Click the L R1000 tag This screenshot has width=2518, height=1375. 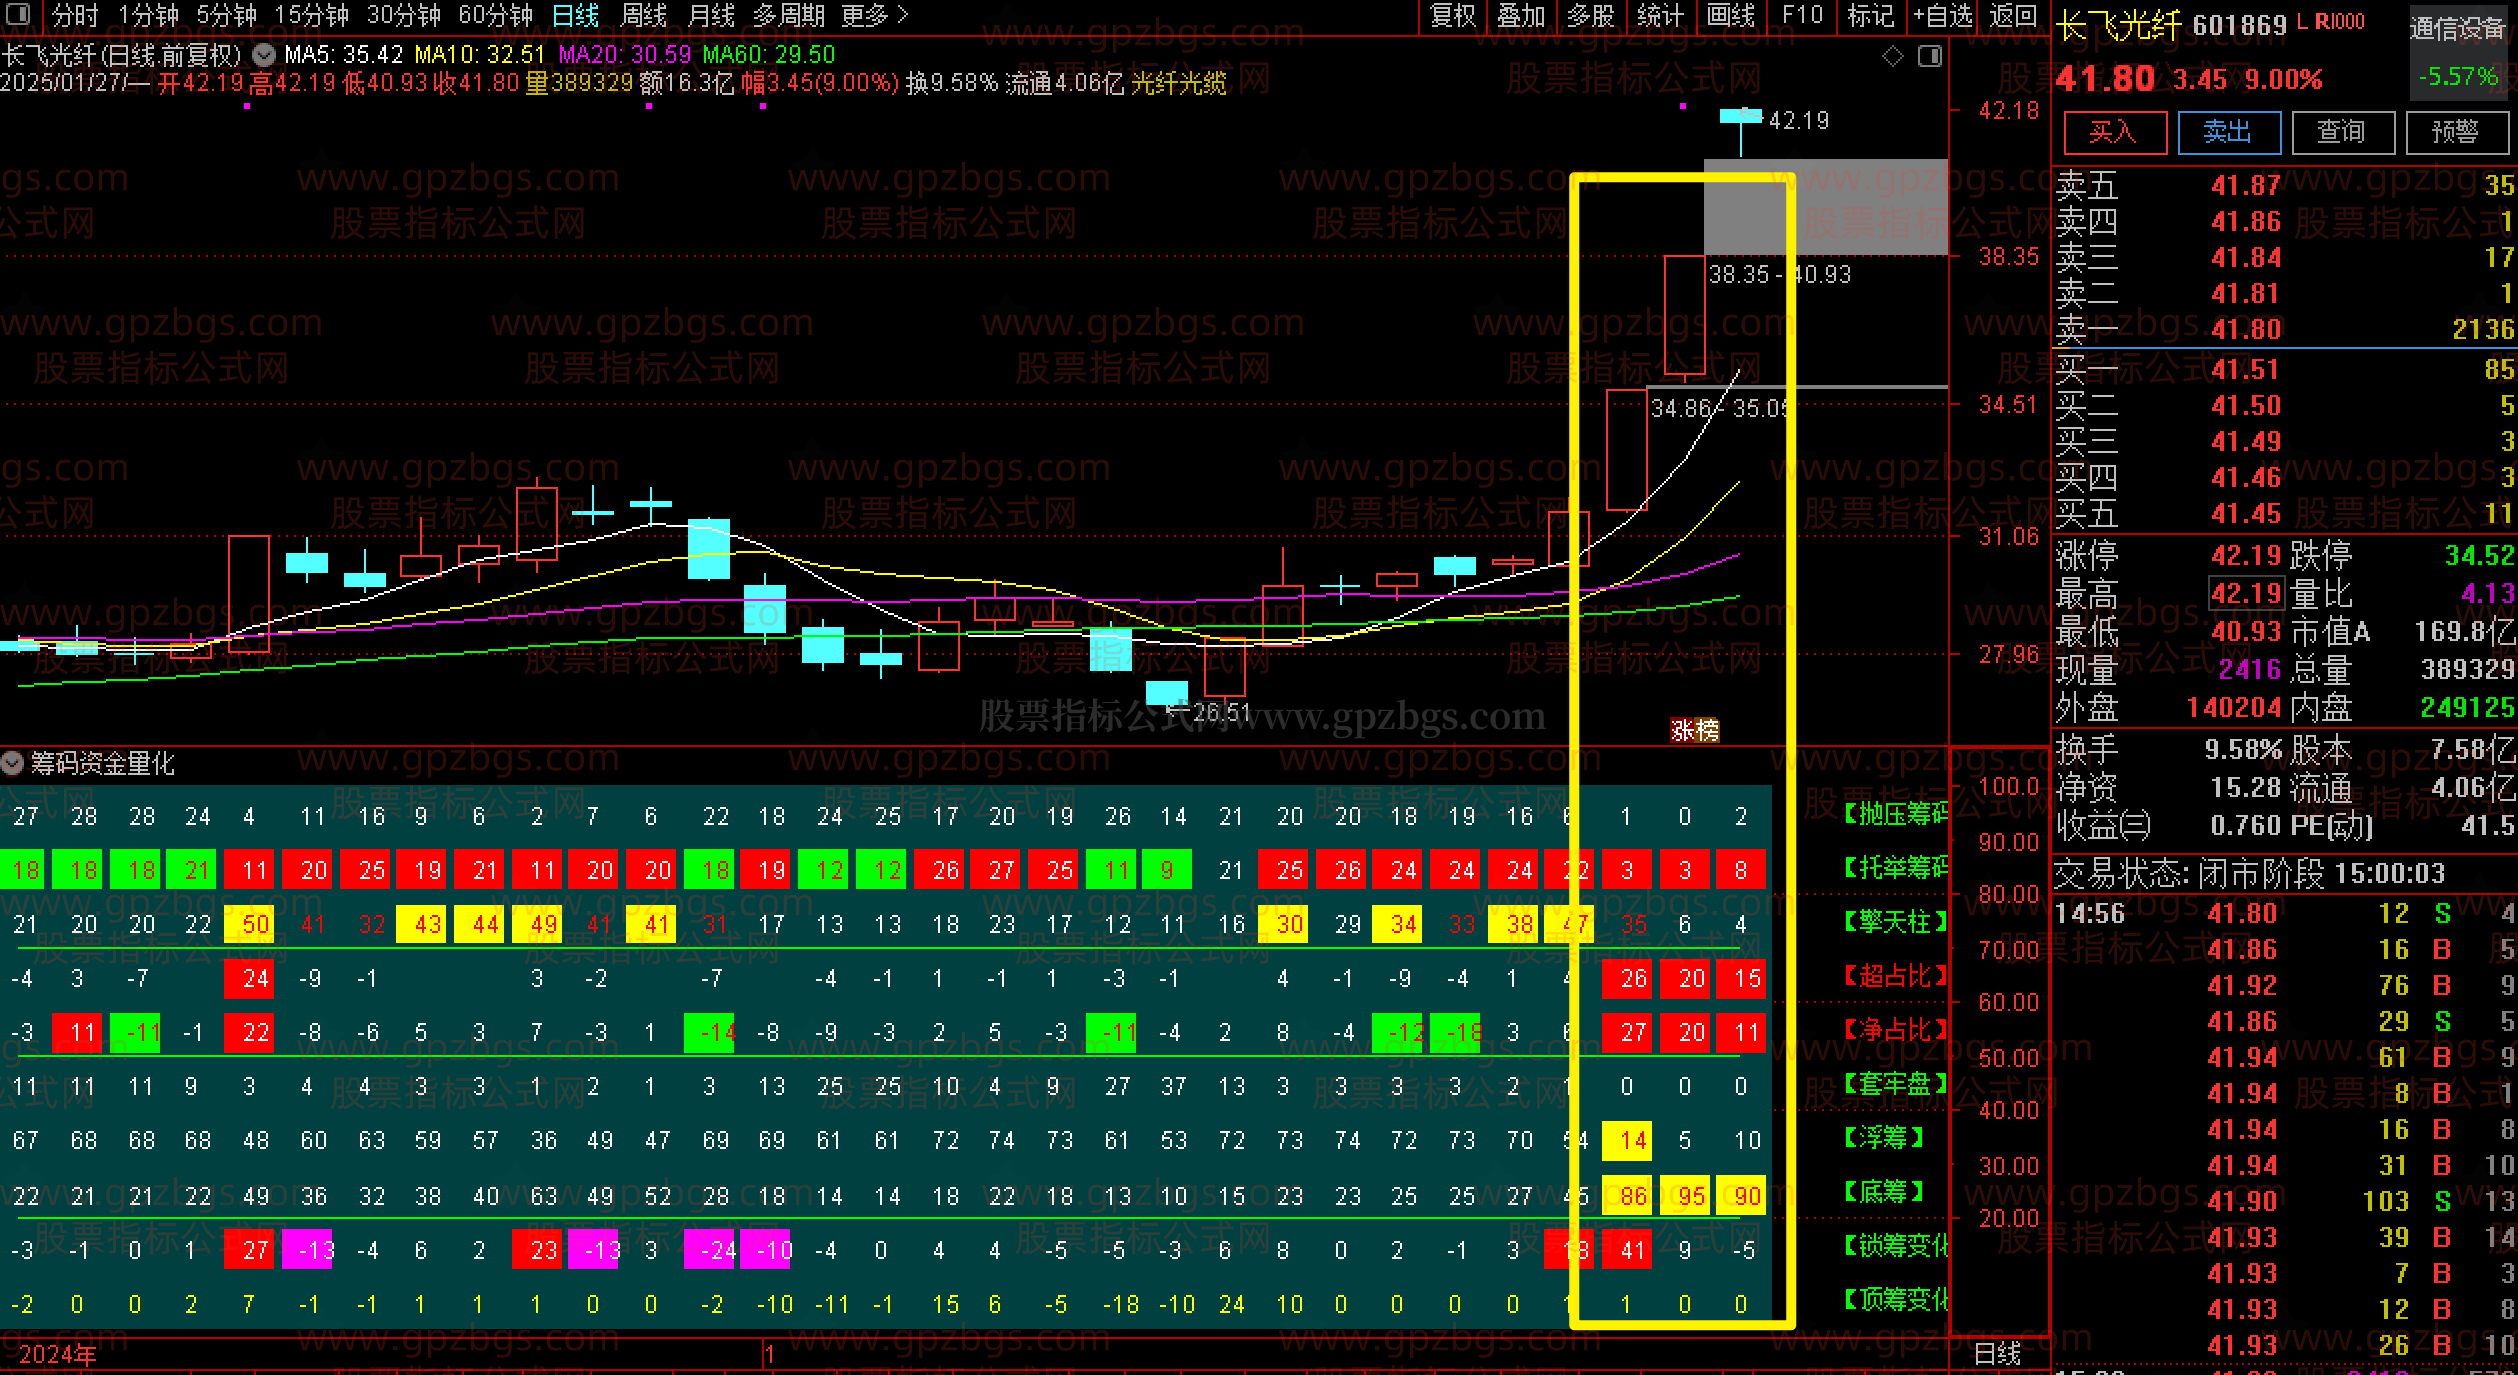point(2331,22)
